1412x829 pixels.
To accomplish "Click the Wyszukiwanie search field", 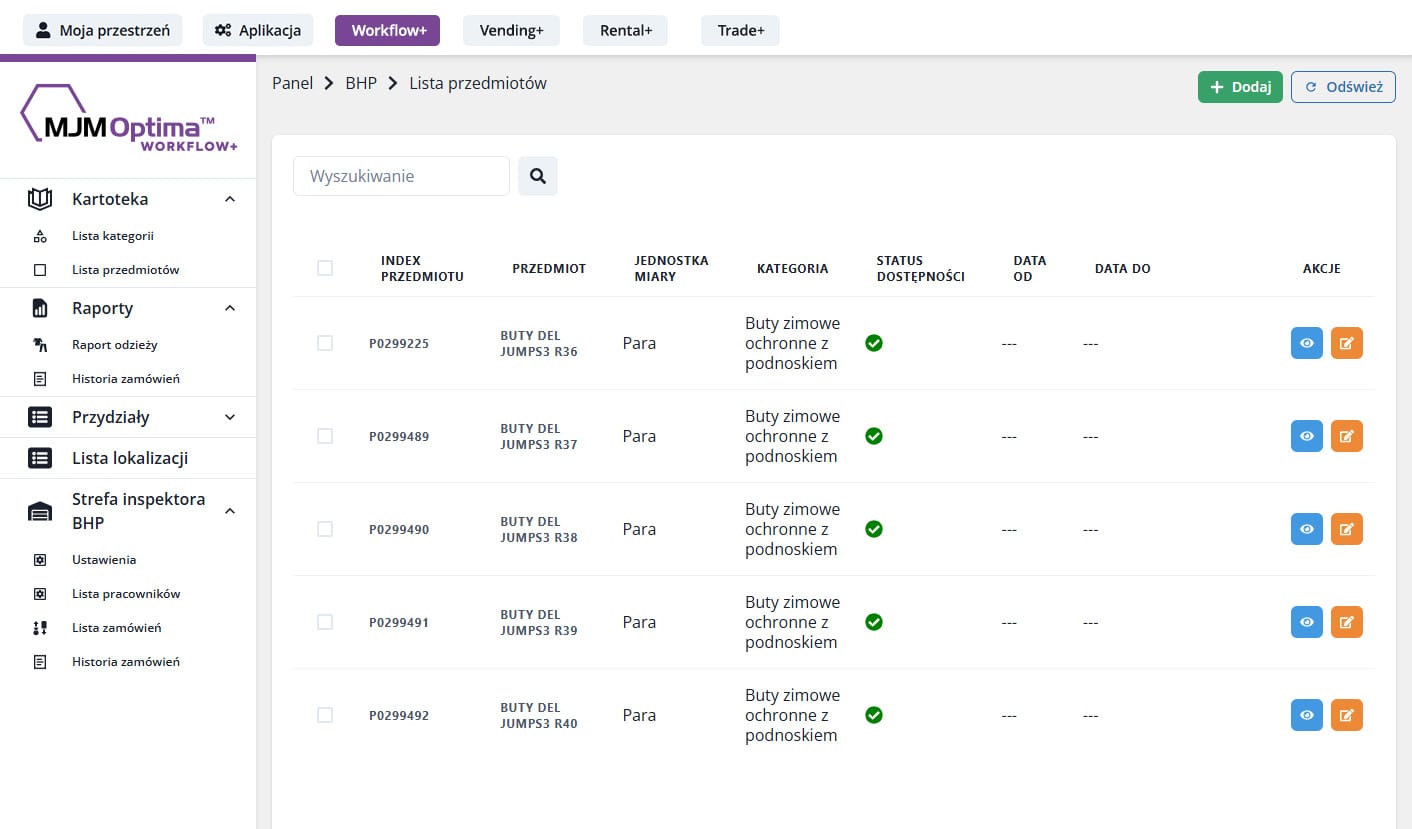I will point(401,176).
